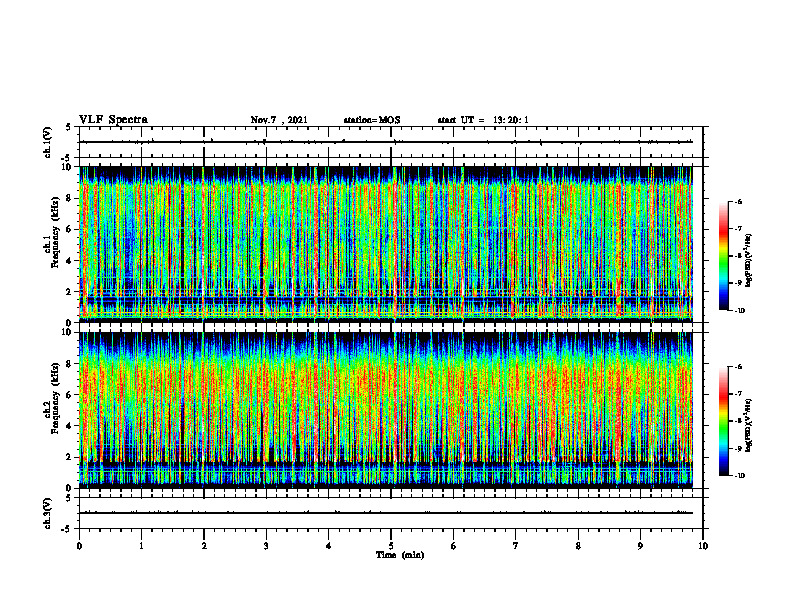Viewport: 792px width, 612px height.
Task: Click the "-8" tick on ch.1 color bar
Action: click(739, 256)
